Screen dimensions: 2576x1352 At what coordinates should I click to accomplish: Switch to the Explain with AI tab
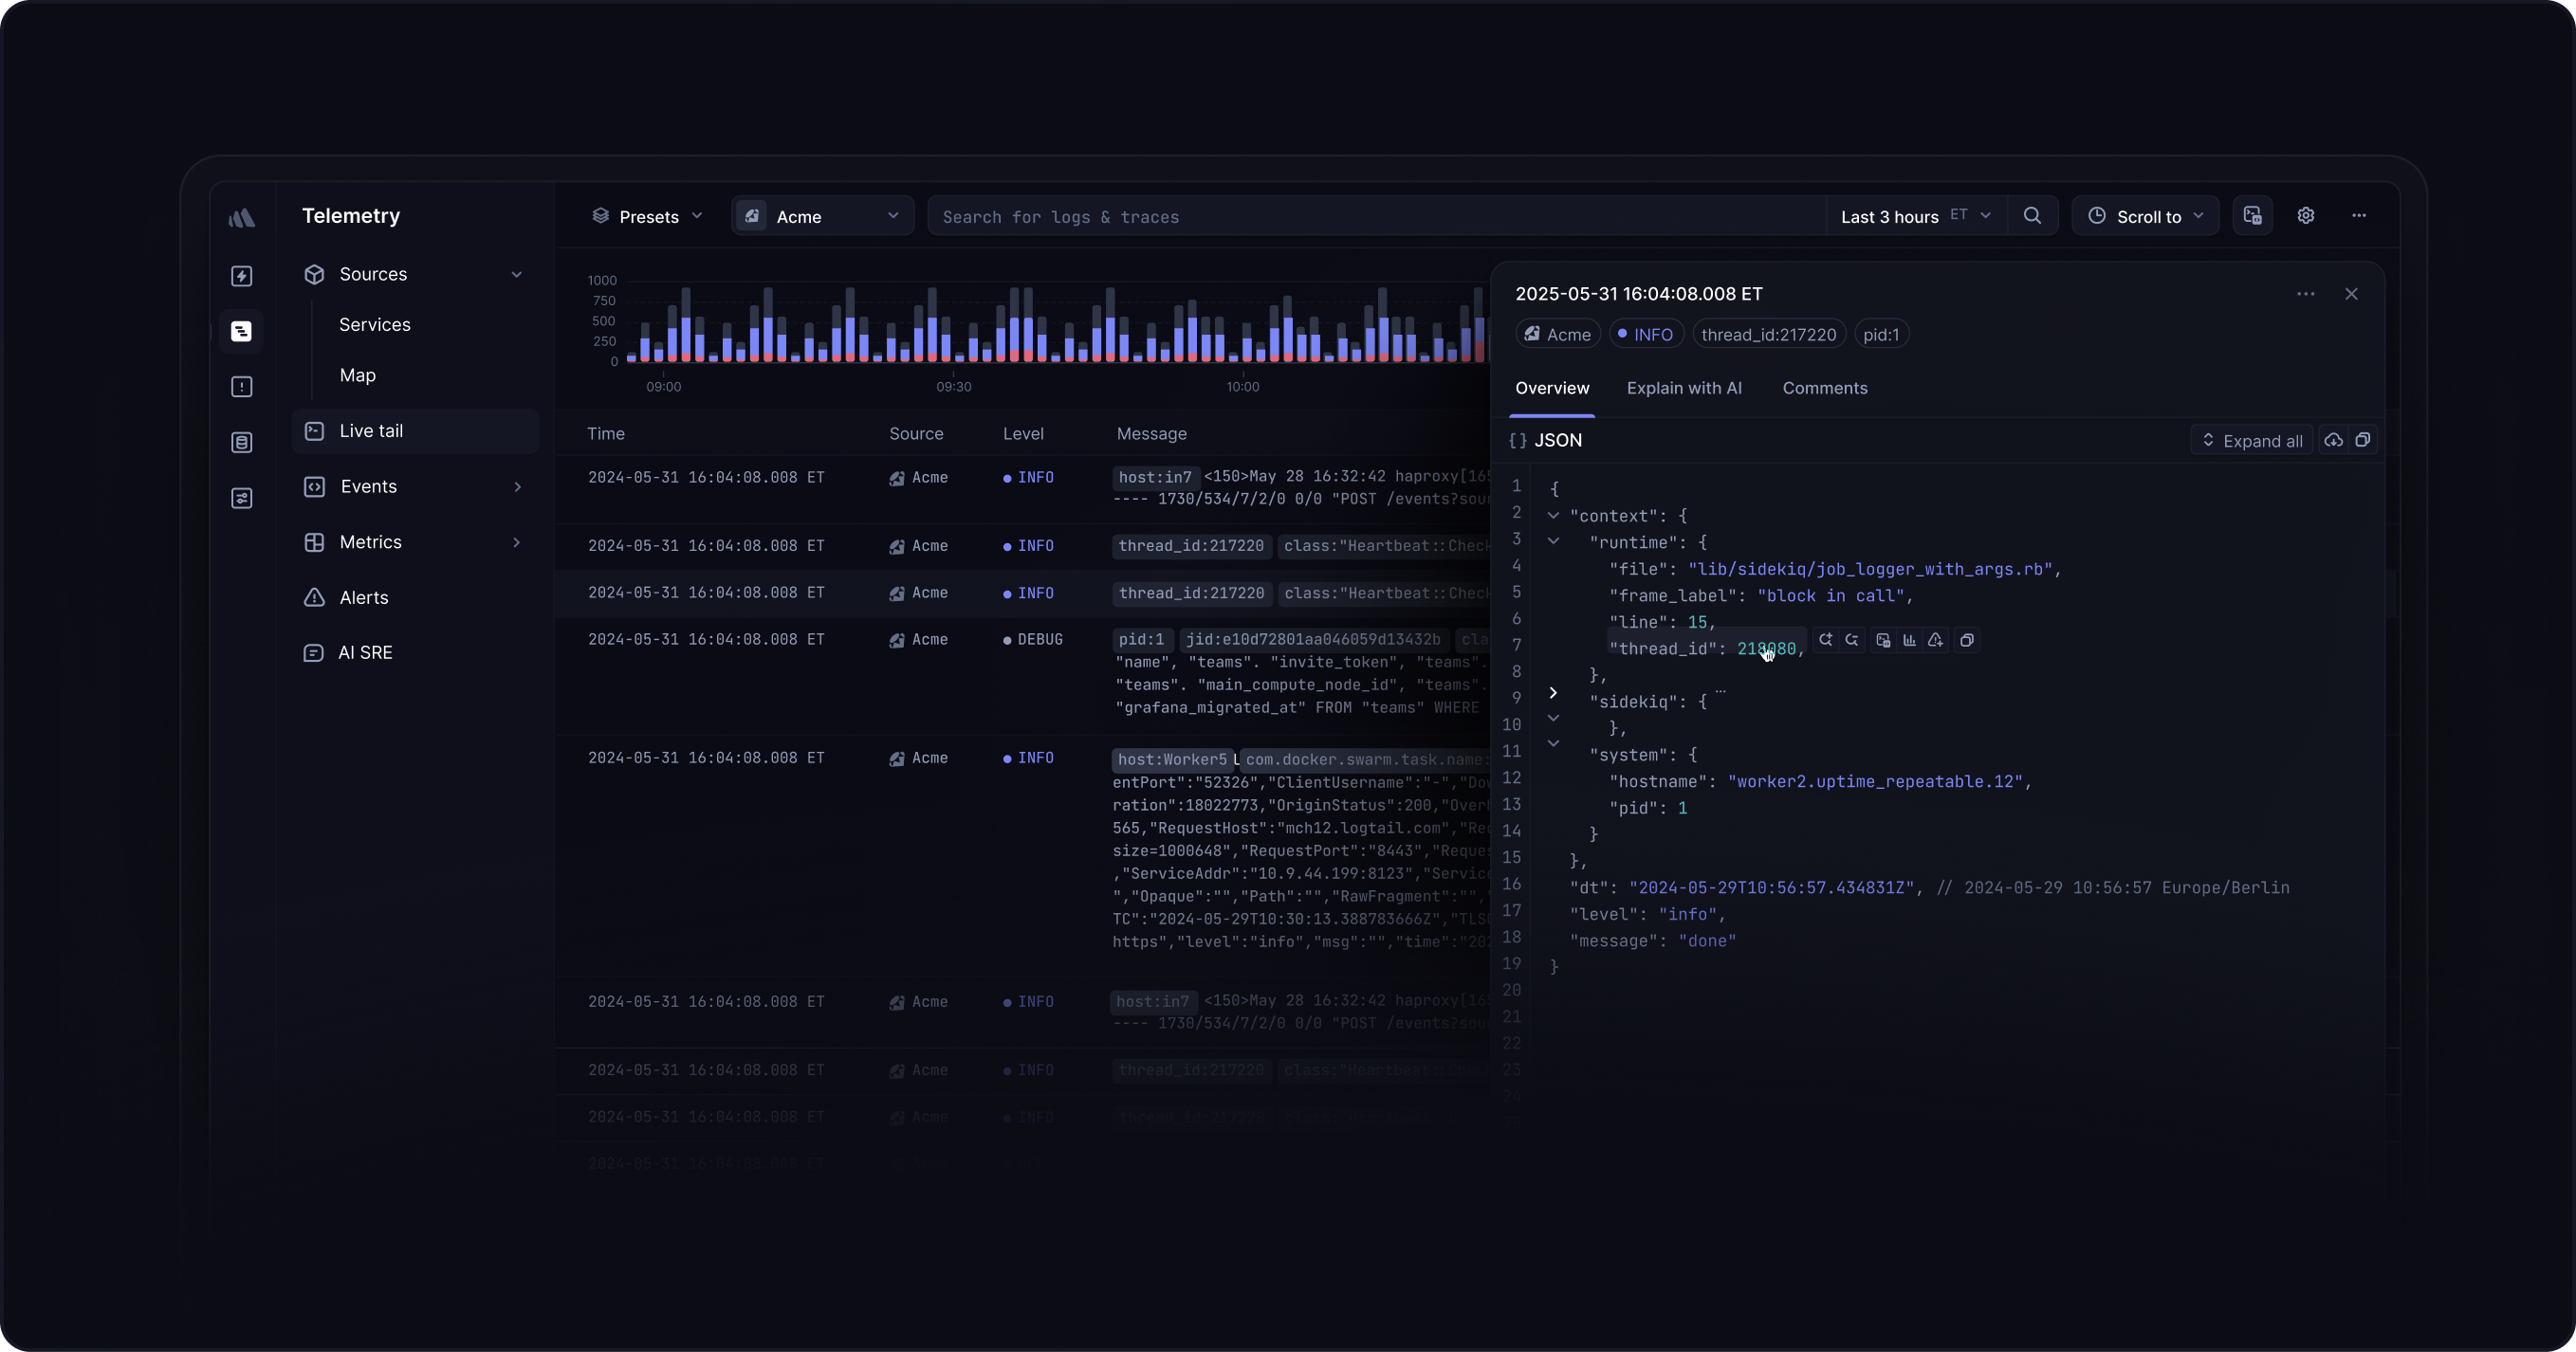click(x=1684, y=388)
